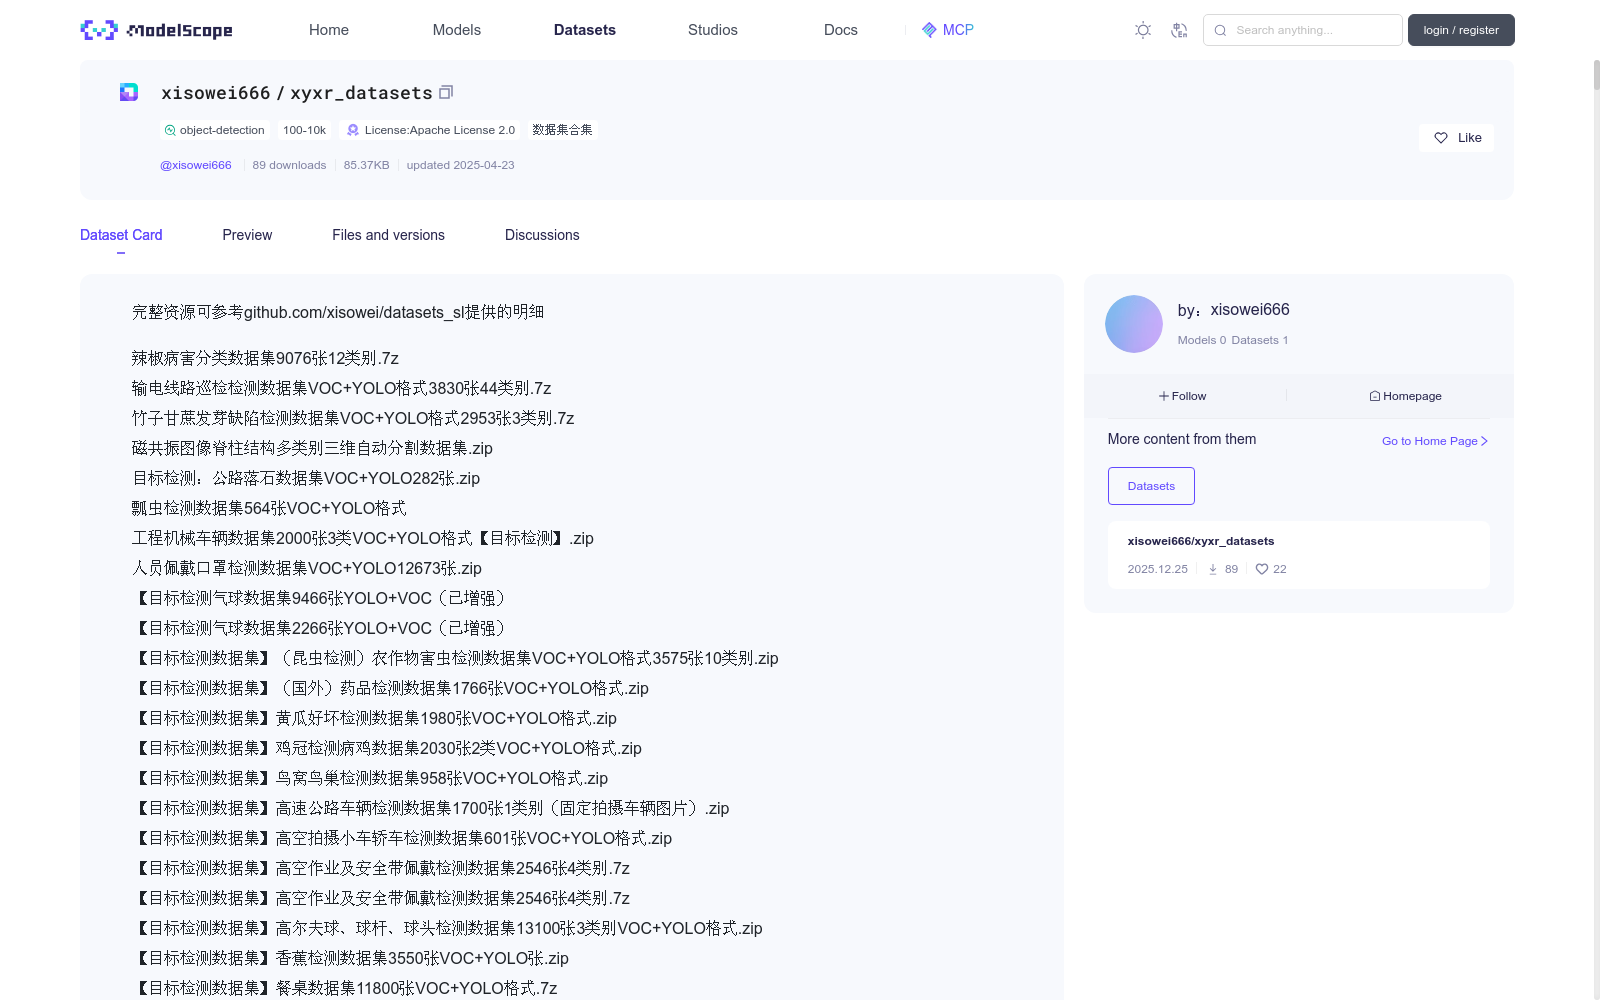1600x1000 pixels.
Task: Switch to the Files and versions tab
Action: tap(388, 235)
